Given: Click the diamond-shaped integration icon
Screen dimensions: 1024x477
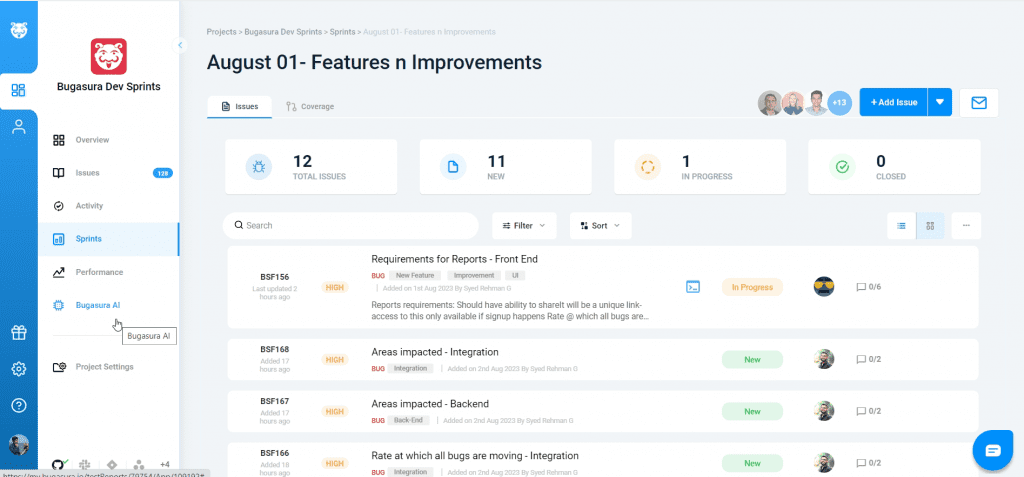Looking at the screenshot, I should click(112, 465).
